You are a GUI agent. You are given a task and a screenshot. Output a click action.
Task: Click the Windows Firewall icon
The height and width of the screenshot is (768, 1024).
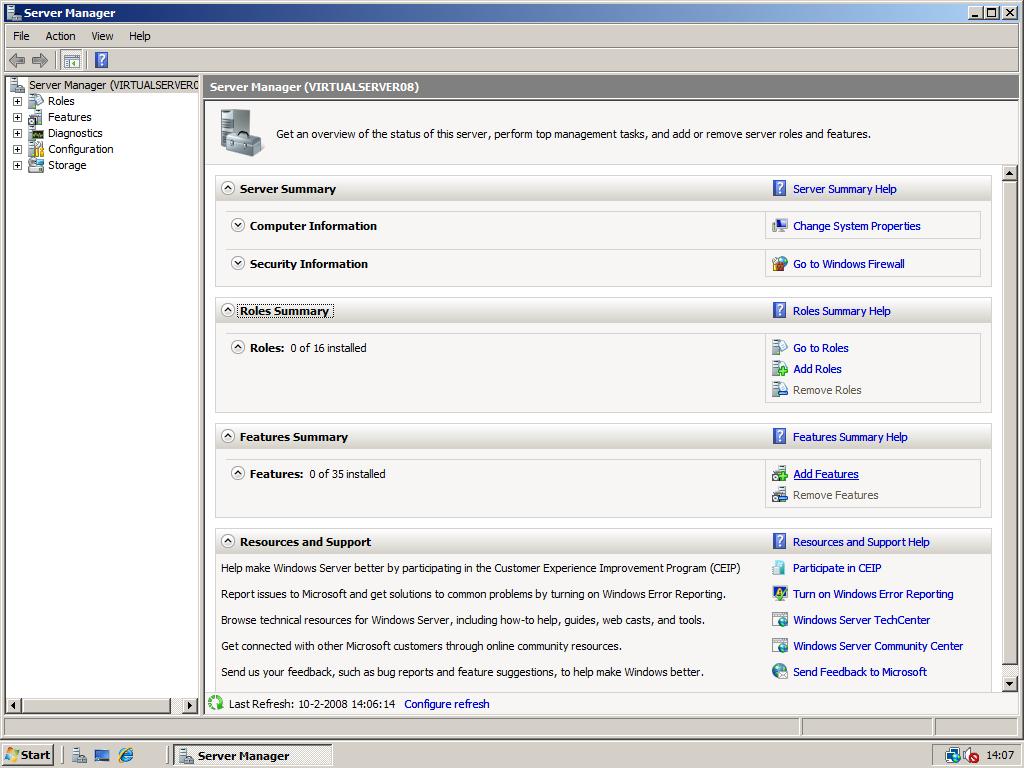pyautogui.click(x=779, y=264)
